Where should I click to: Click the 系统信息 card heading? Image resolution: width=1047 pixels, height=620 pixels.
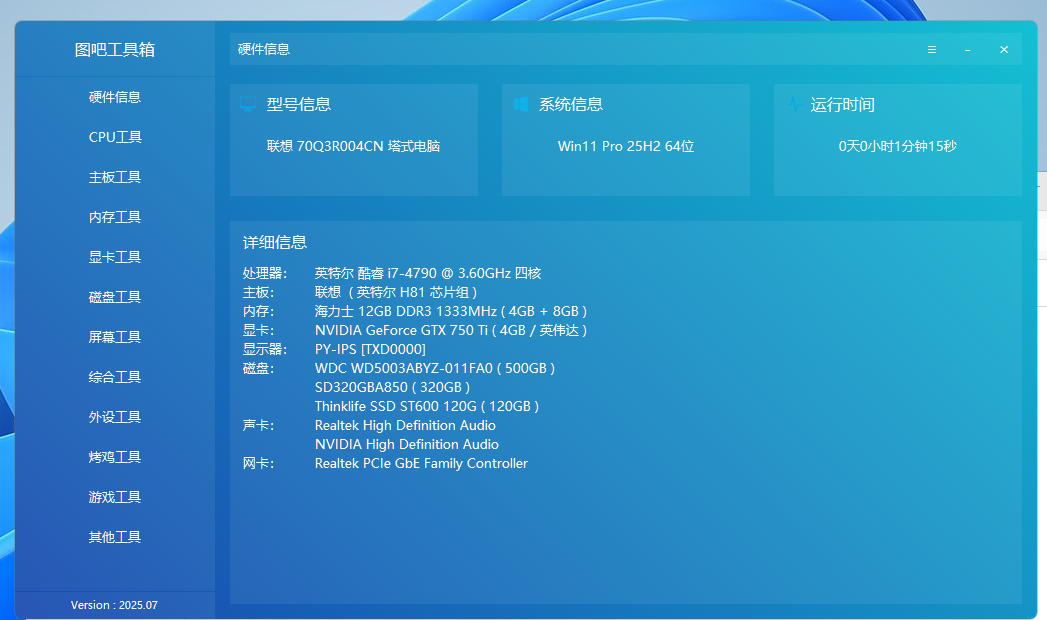(571, 104)
